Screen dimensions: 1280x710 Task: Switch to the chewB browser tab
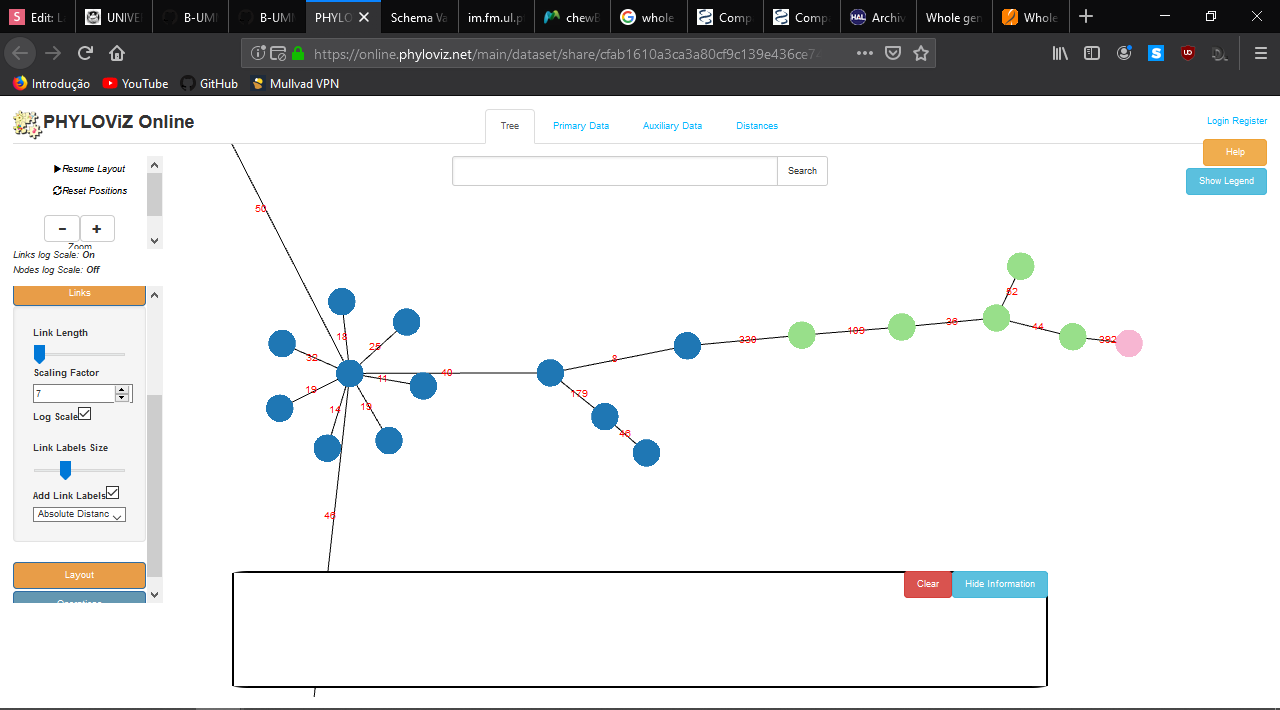click(572, 17)
